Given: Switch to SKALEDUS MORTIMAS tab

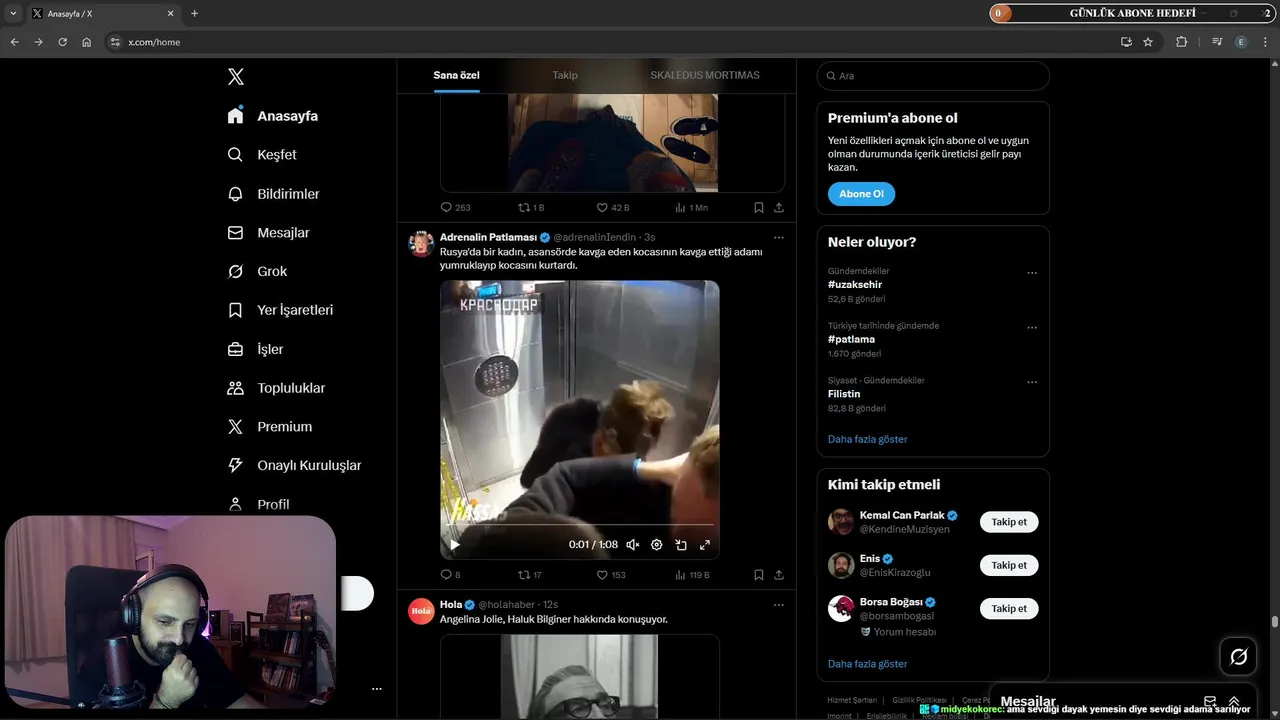Looking at the screenshot, I should click(705, 75).
